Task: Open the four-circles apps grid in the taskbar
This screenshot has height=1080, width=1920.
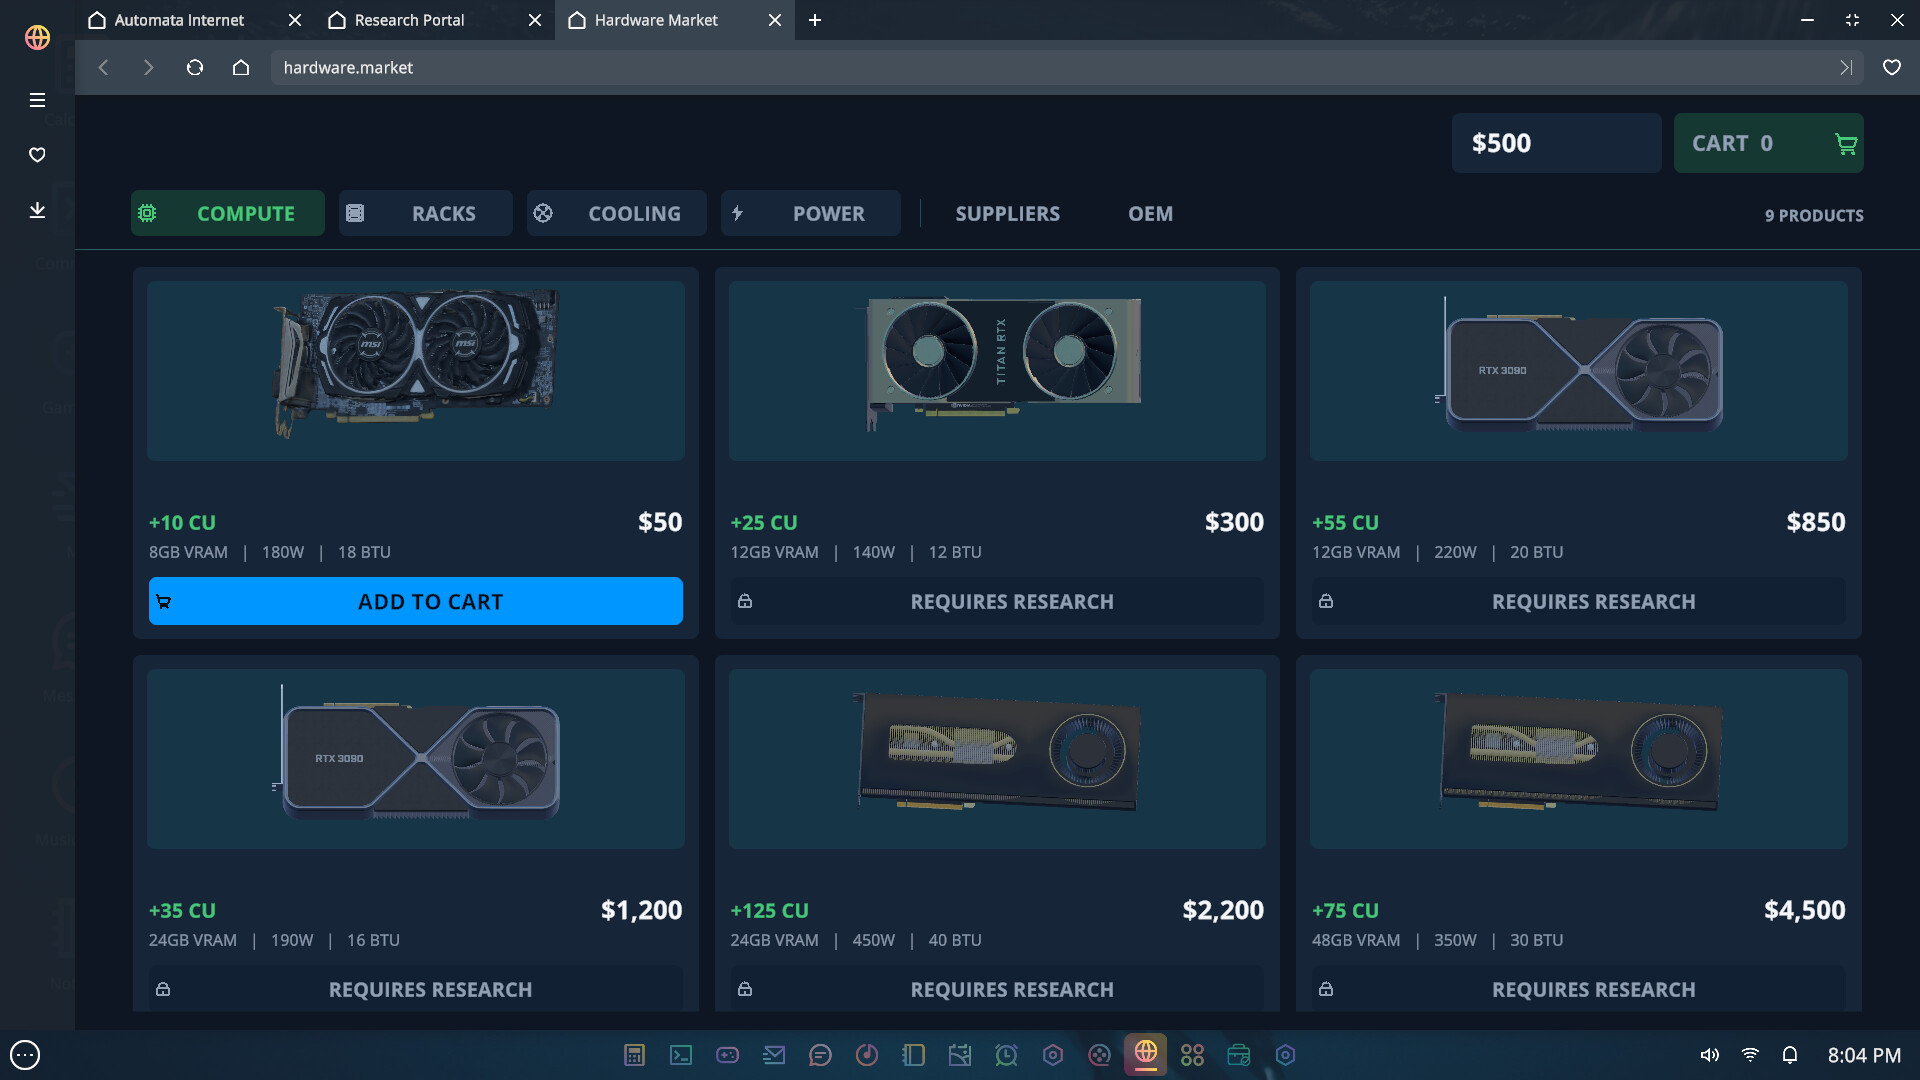Action: tap(1192, 1055)
